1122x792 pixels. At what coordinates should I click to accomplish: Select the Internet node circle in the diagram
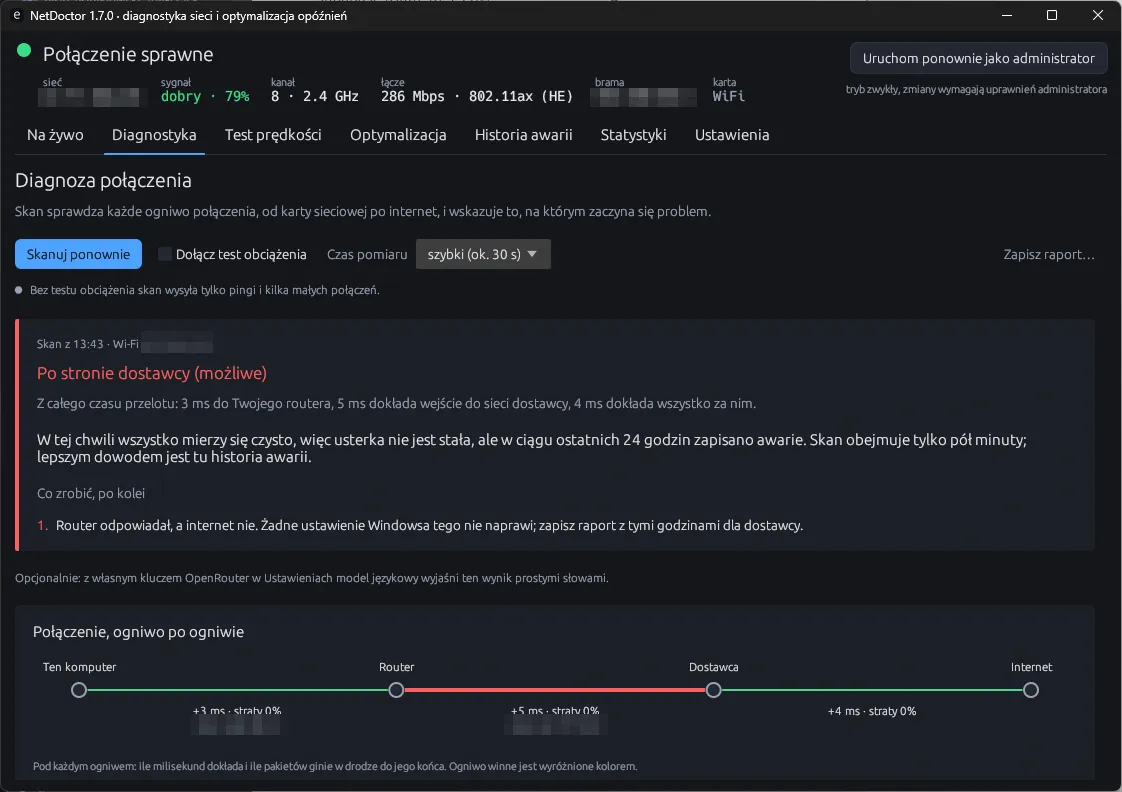click(1030, 690)
